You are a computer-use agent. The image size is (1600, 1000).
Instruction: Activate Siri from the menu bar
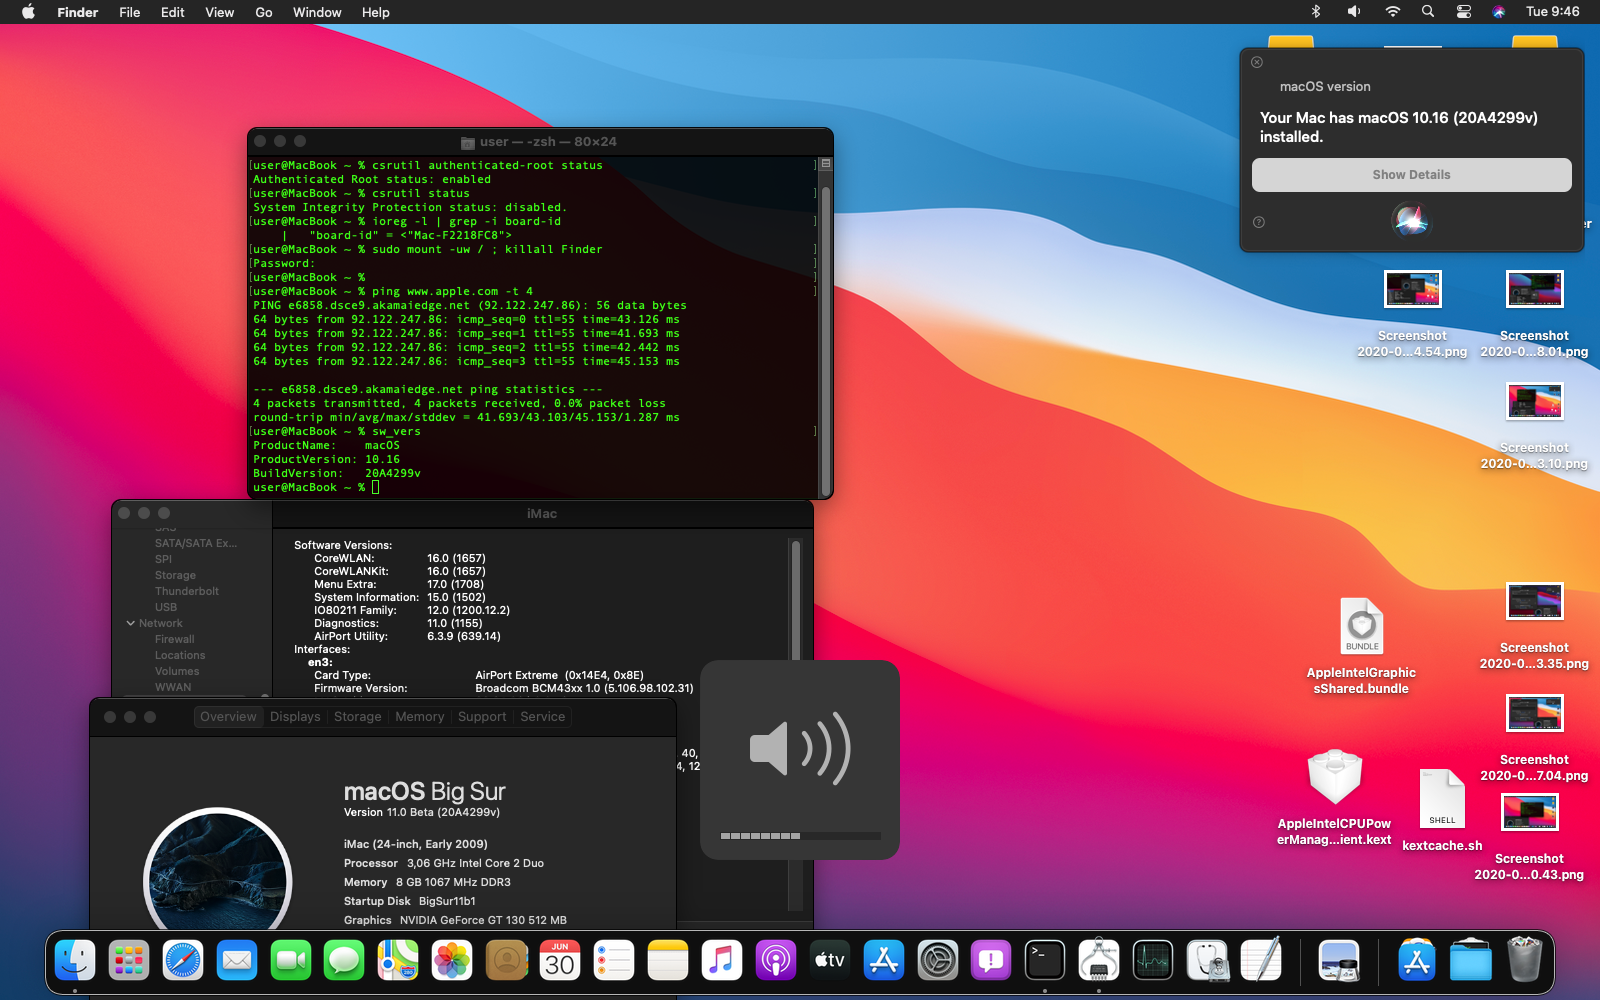coord(1499,12)
